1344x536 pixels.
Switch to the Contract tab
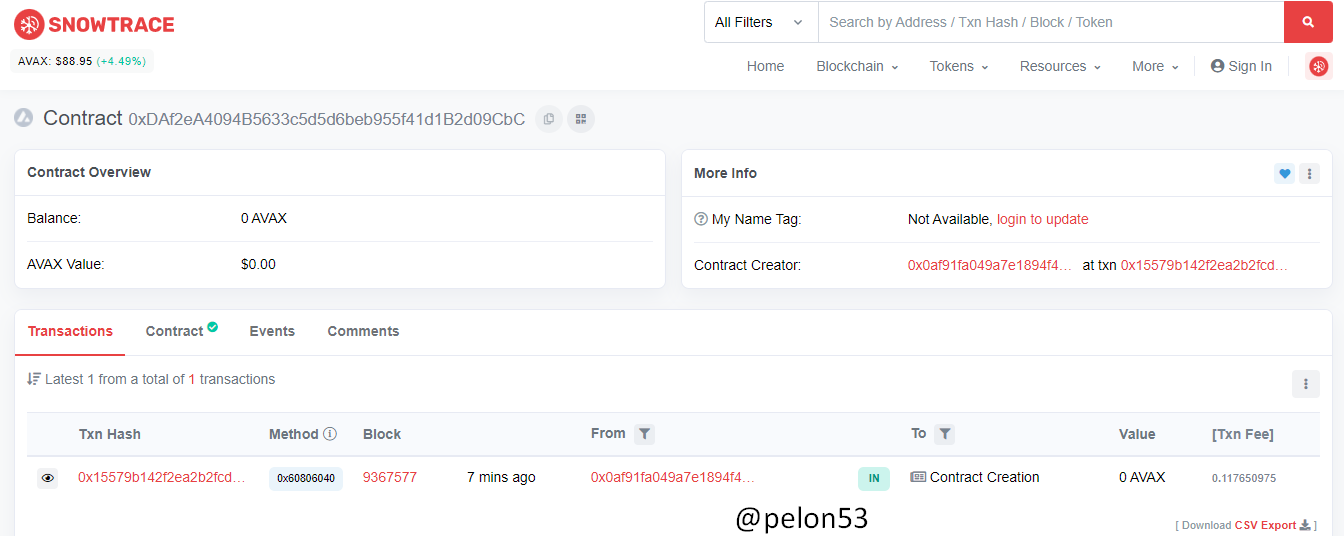tap(181, 331)
